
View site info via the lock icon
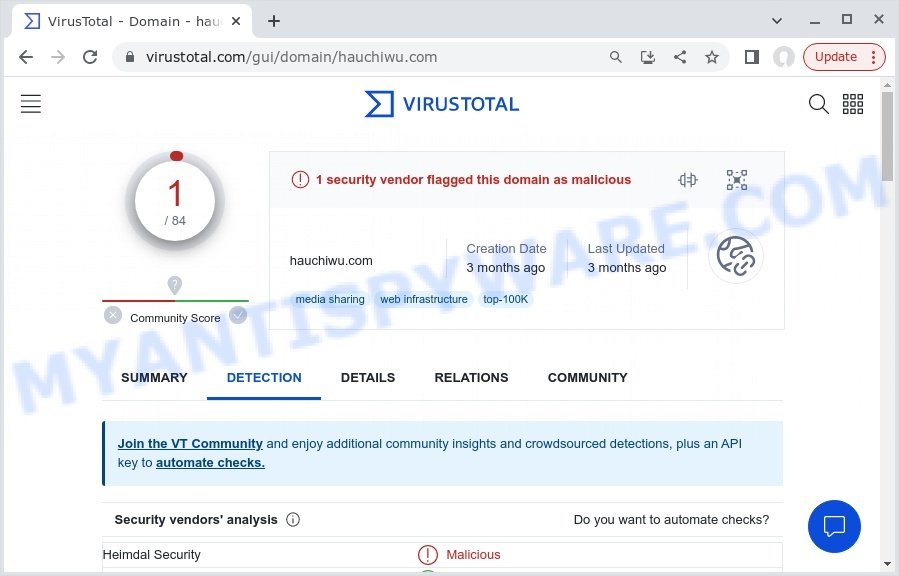point(130,57)
